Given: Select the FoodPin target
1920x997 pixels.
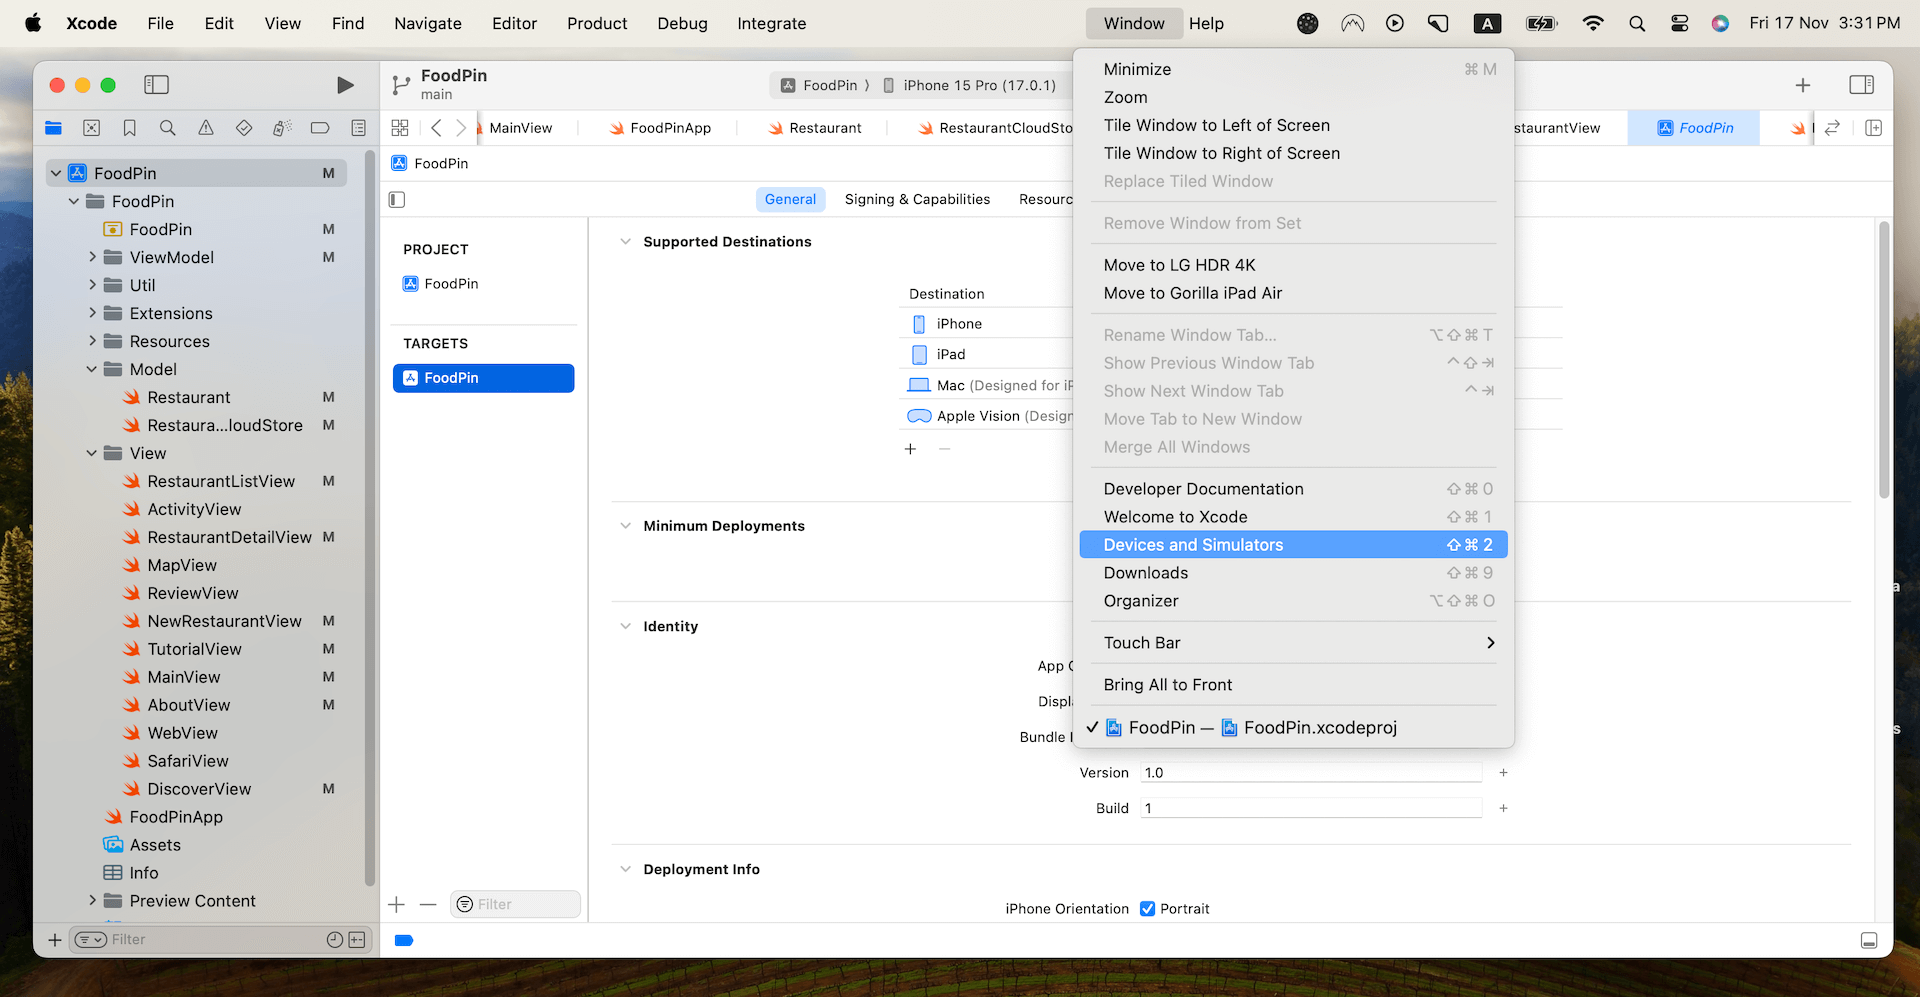Looking at the screenshot, I should 483,378.
